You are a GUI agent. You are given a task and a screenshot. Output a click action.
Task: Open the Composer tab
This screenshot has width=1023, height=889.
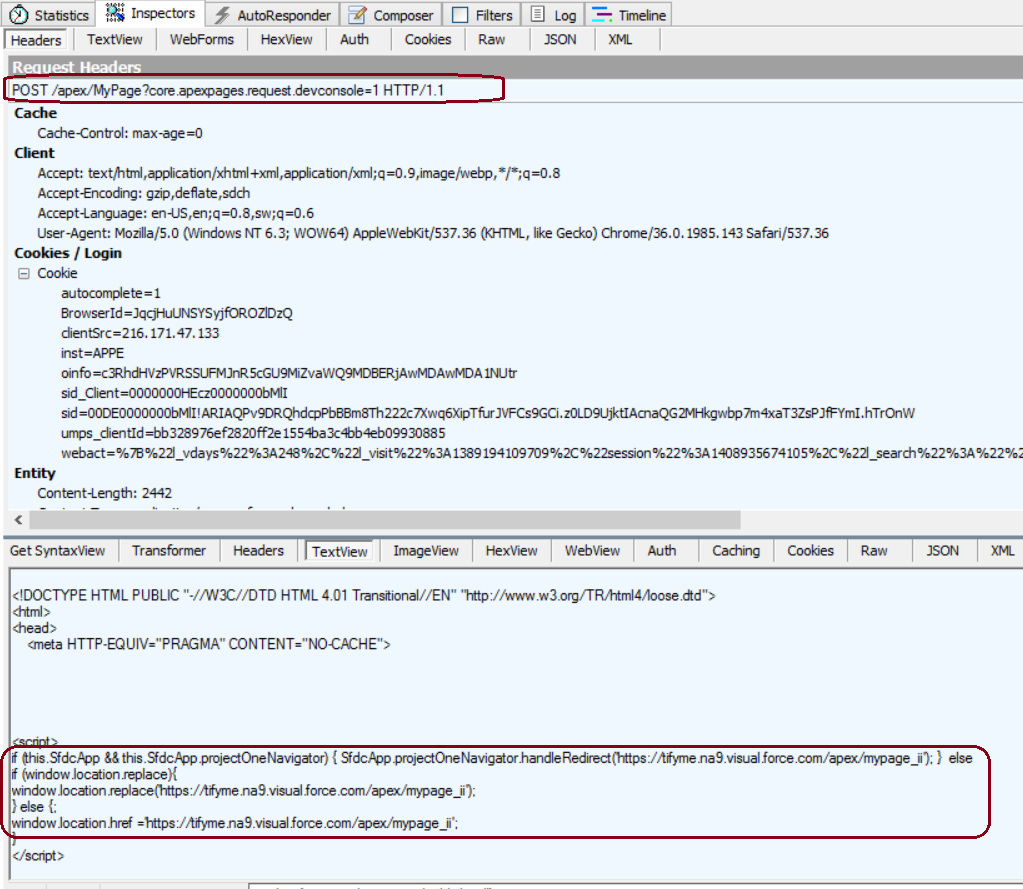390,14
